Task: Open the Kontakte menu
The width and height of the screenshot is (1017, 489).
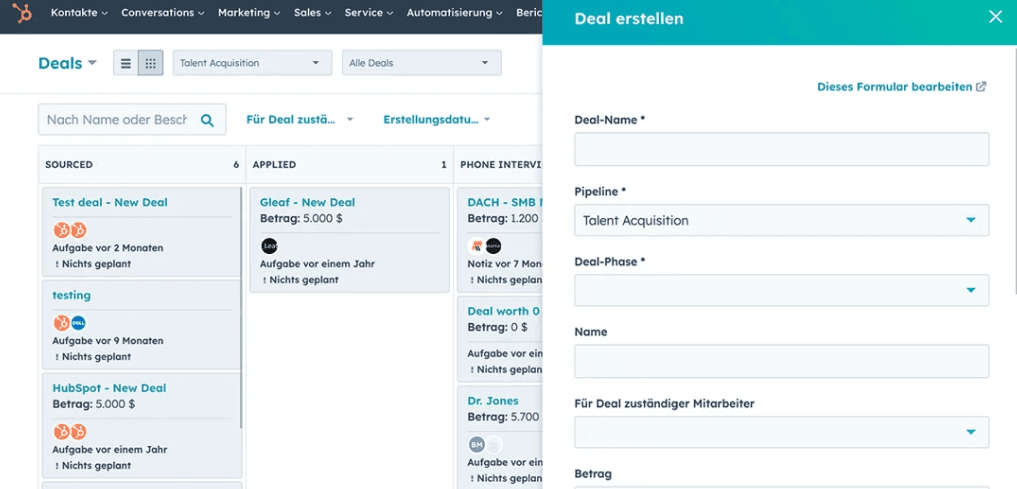Action: click(79, 13)
